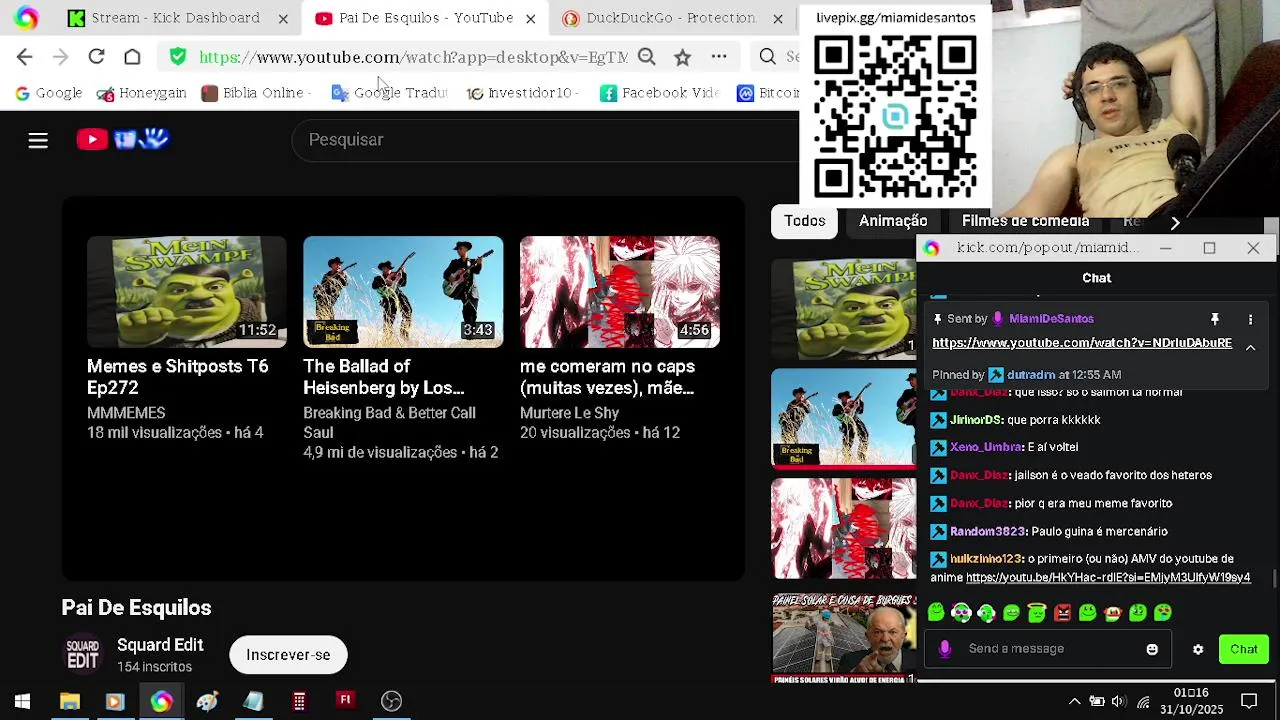This screenshot has height=720, width=1280.
Task: Click the green site security shield icon
Action: click(x=178, y=57)
